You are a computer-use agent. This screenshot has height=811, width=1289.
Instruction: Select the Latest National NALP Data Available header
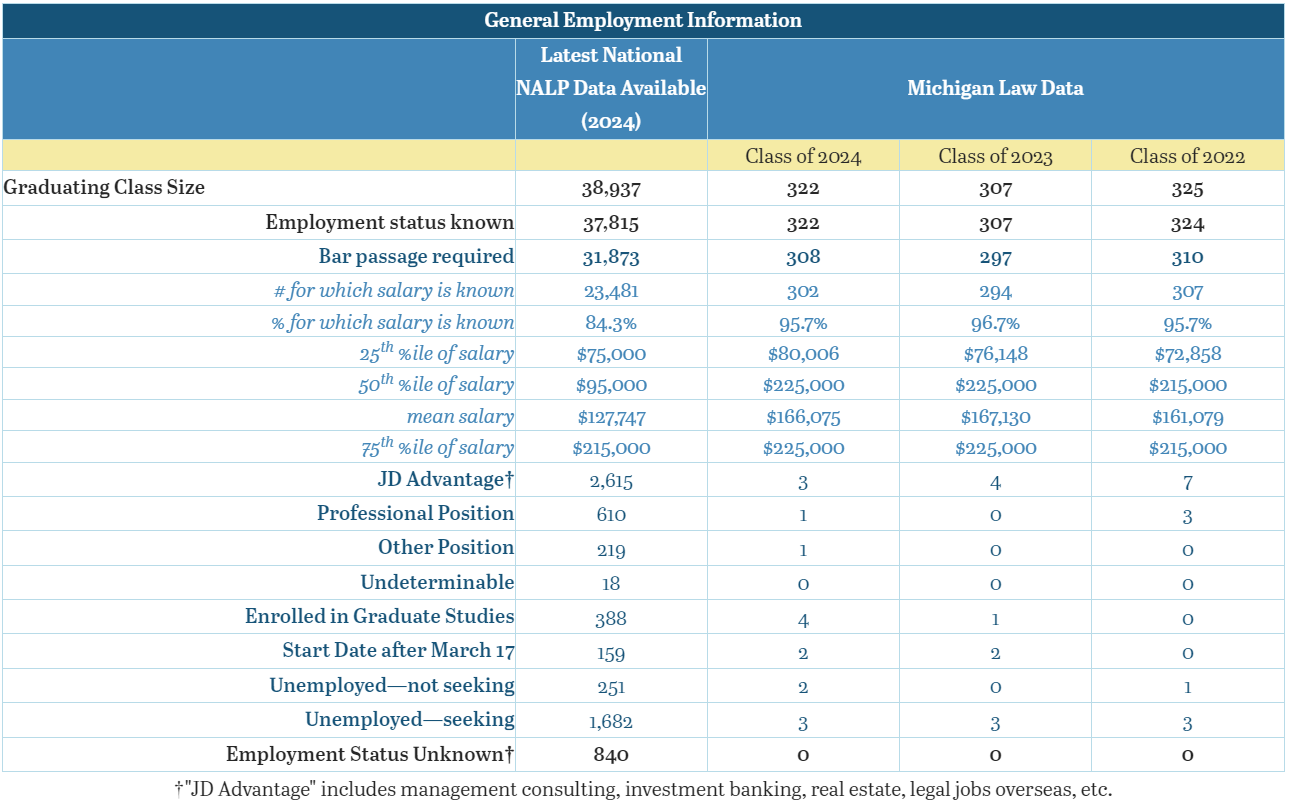(611, 88)
